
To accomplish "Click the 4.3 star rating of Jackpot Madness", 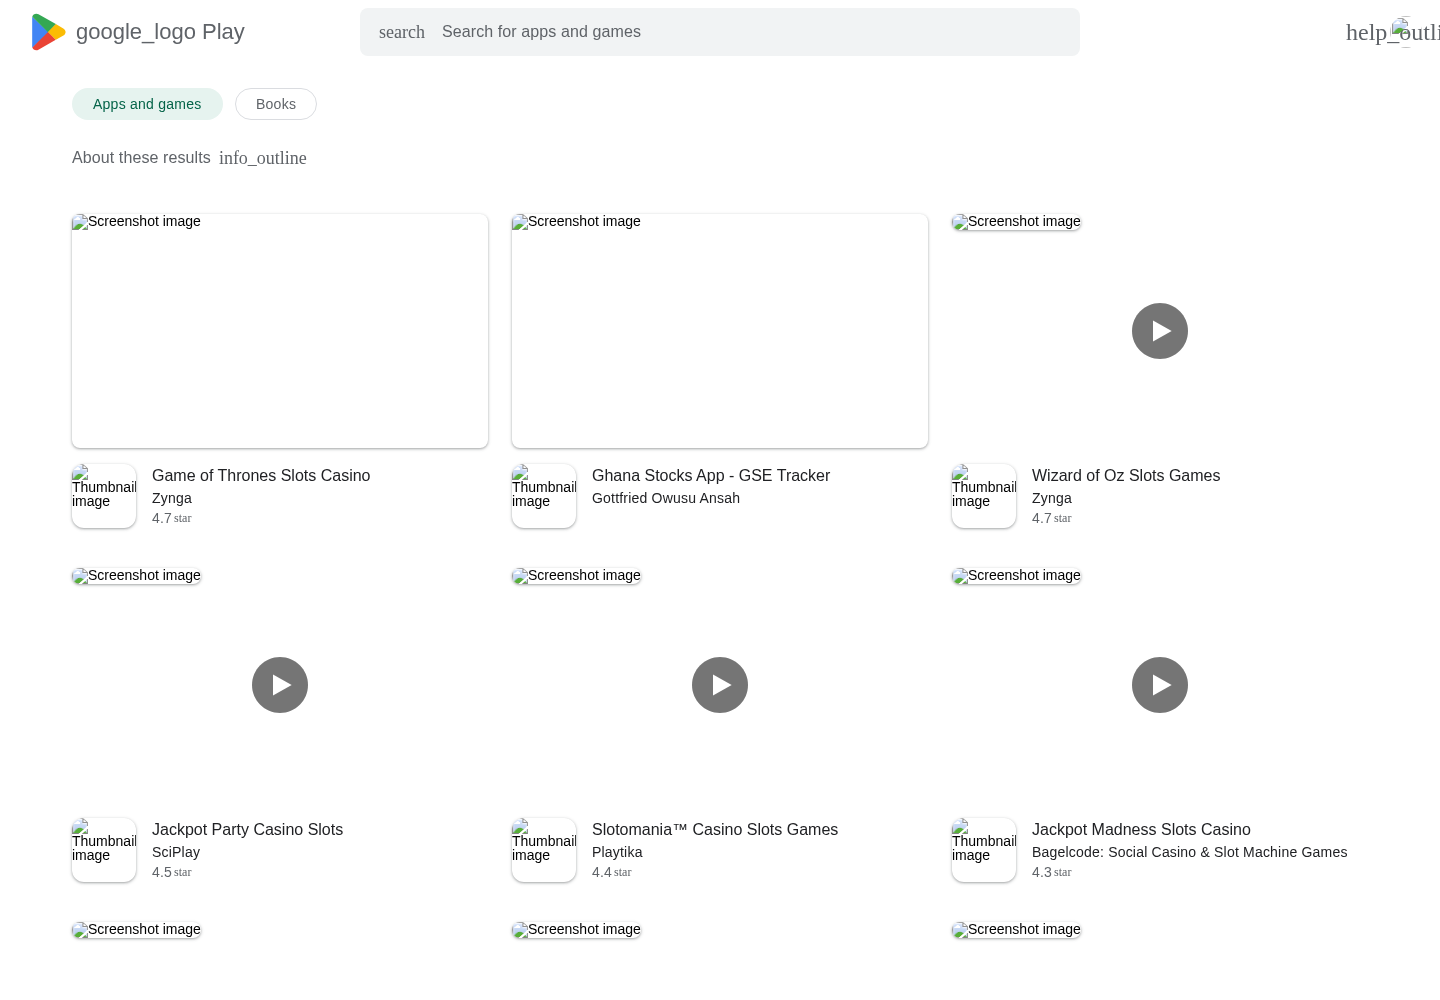I will [1052, 872].
